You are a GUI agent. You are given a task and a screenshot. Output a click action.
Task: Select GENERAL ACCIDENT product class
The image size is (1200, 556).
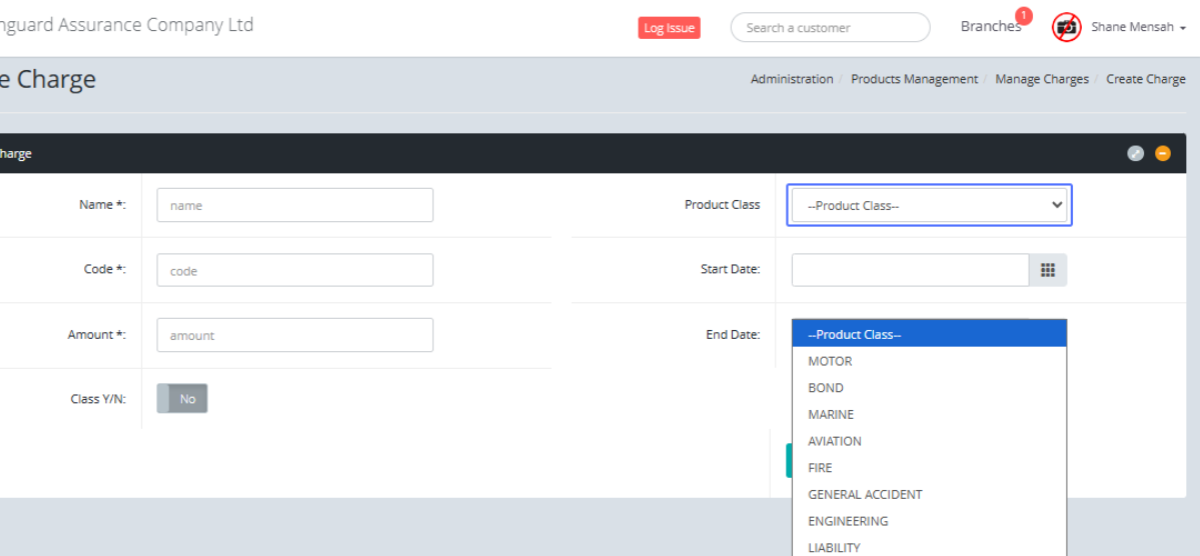865,494
